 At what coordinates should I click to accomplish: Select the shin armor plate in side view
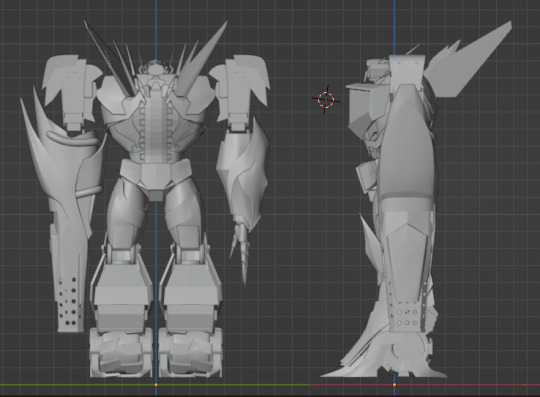click(x=406, y=255)
